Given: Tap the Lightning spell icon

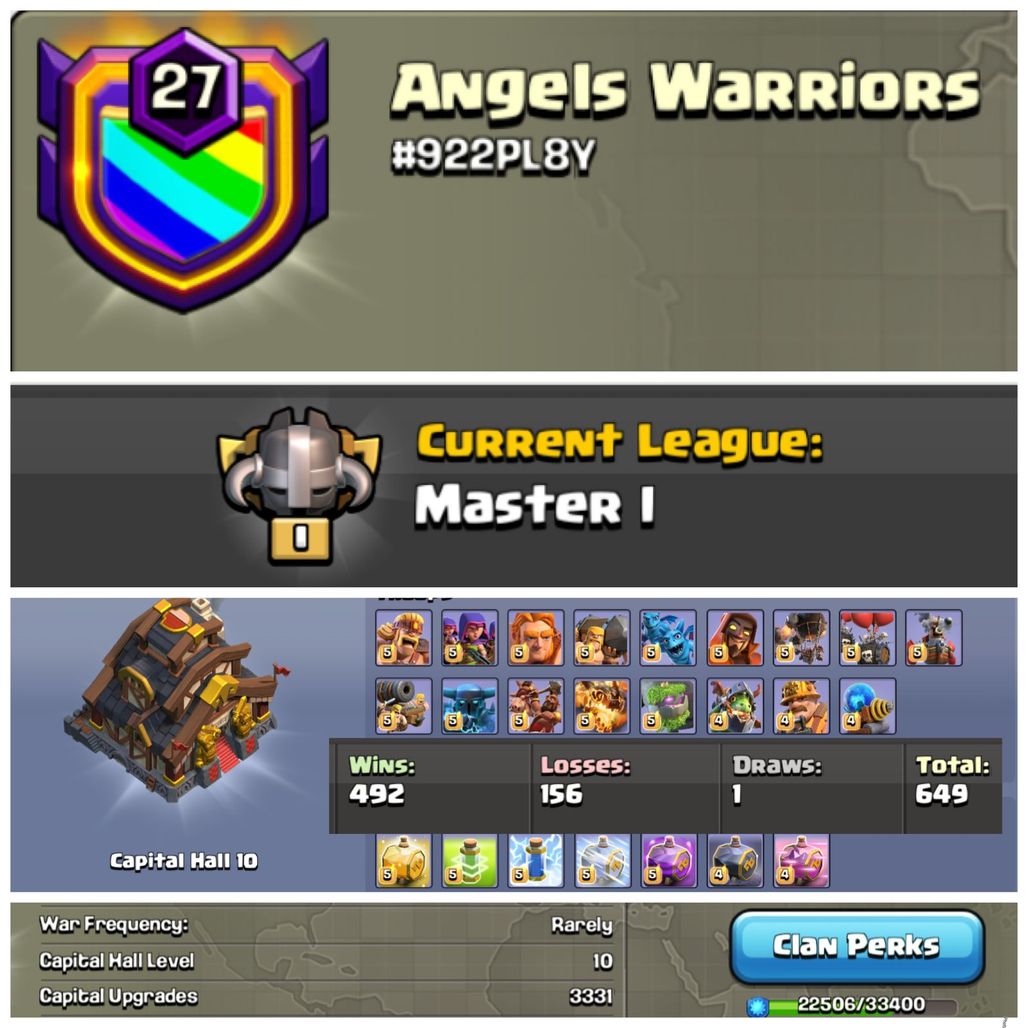Looking at the screenshot, I should click(x=536, y=861).
